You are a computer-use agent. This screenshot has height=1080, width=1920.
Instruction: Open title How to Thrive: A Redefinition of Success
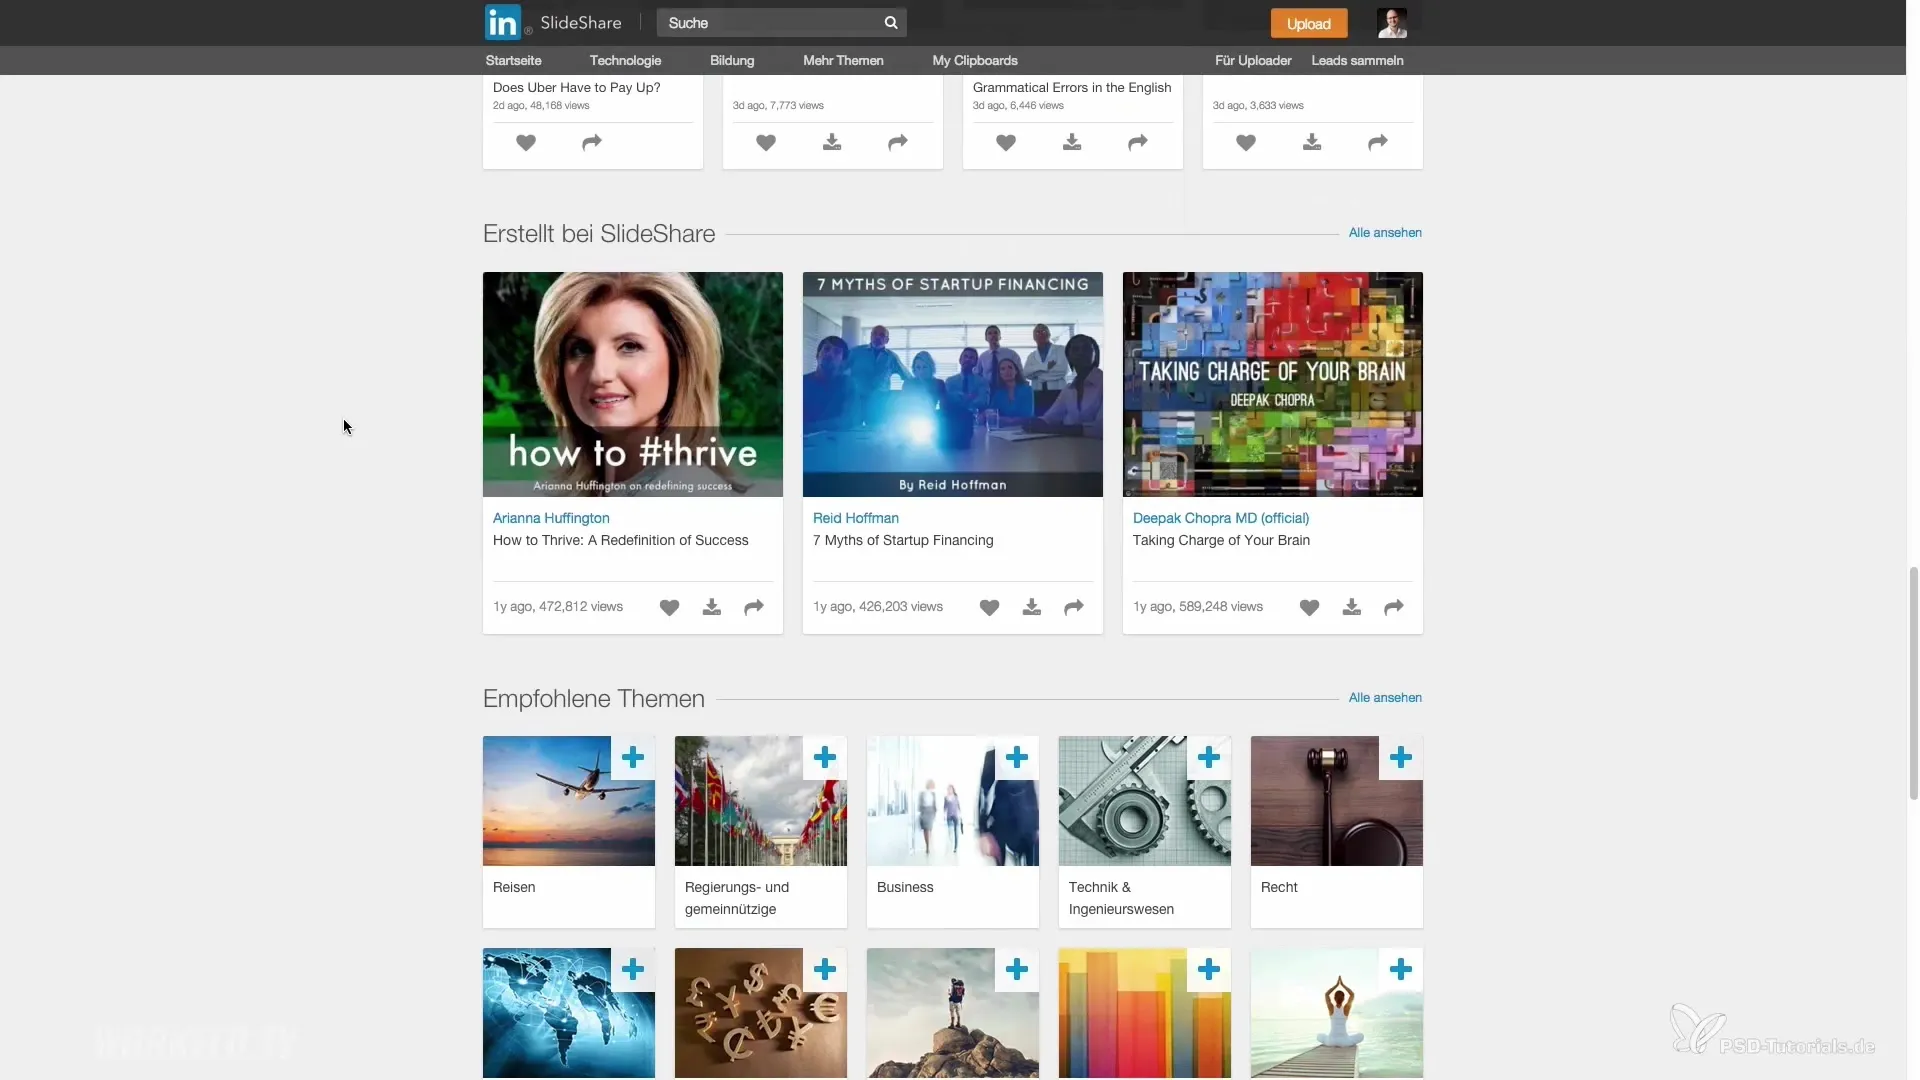621,540
